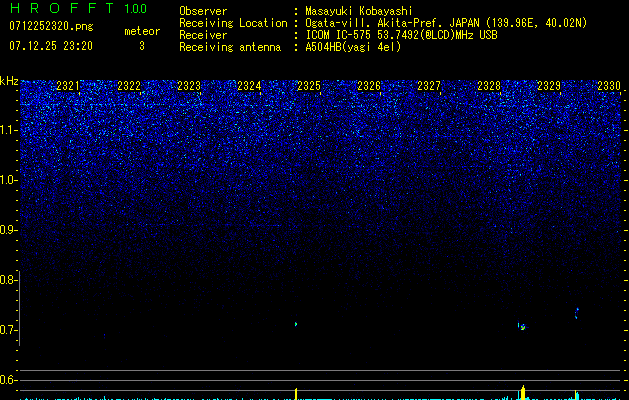
Task: Click the 'meteor' count label
Action: 142,31
